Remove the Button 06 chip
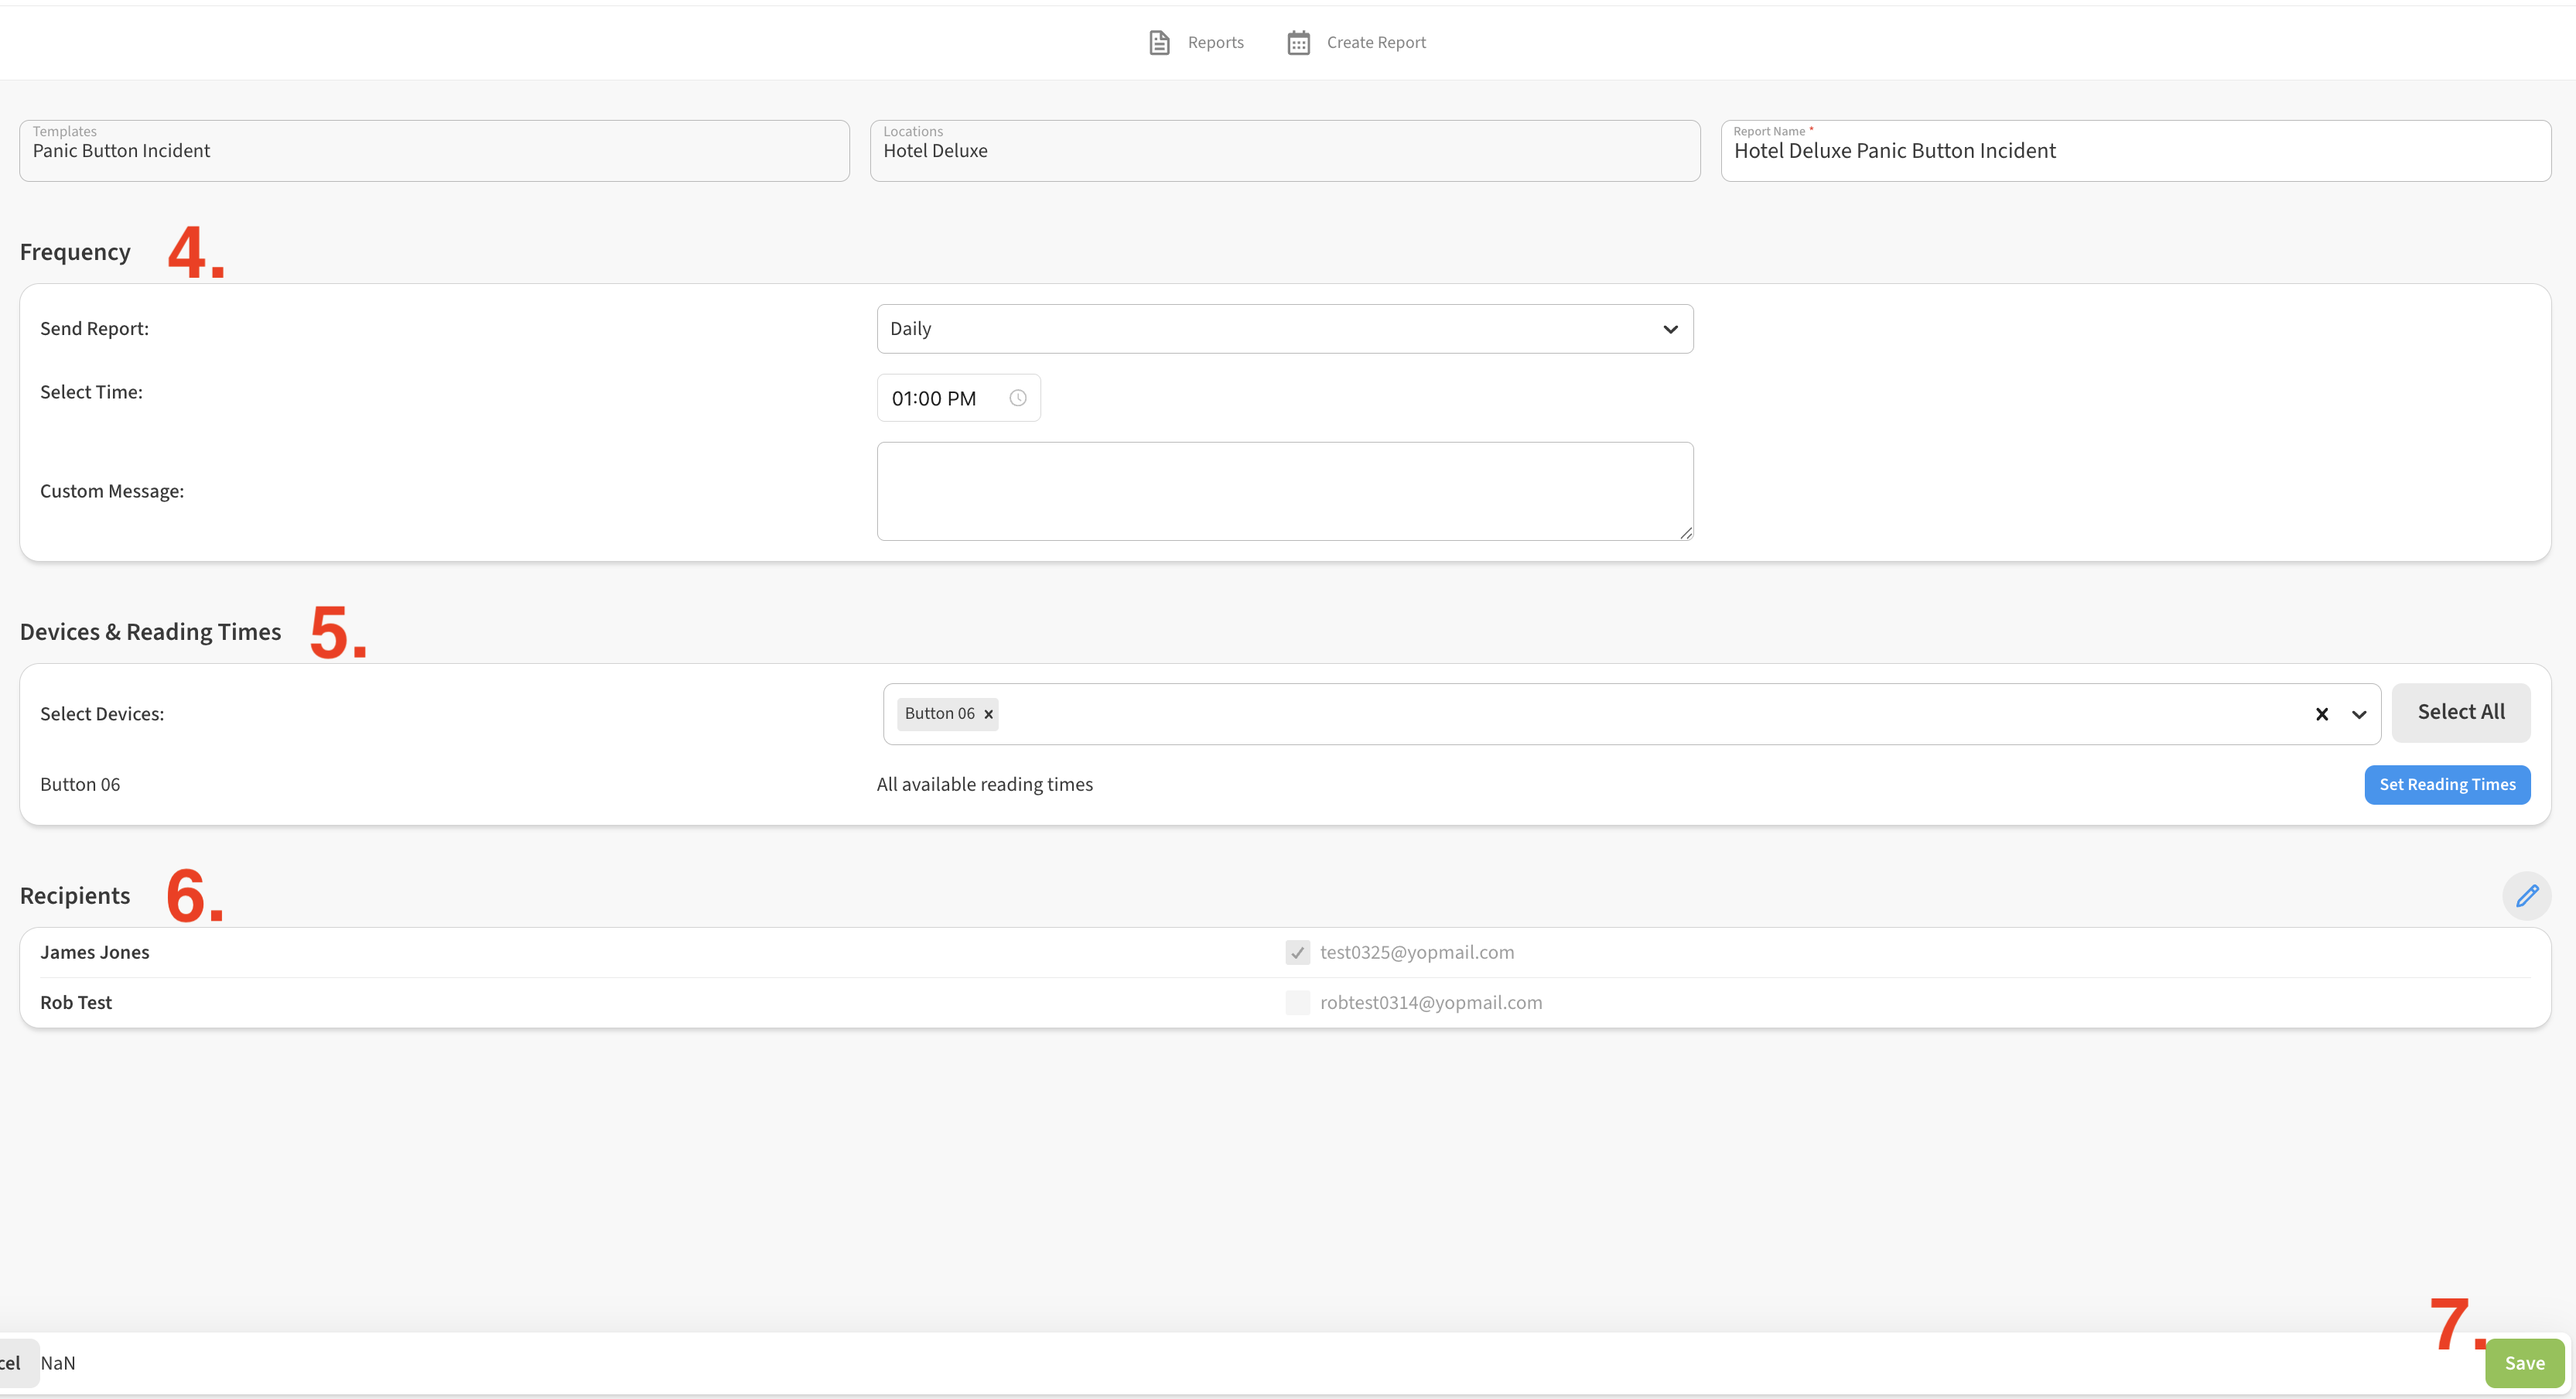2576x1399 pixels. [988, 714]
